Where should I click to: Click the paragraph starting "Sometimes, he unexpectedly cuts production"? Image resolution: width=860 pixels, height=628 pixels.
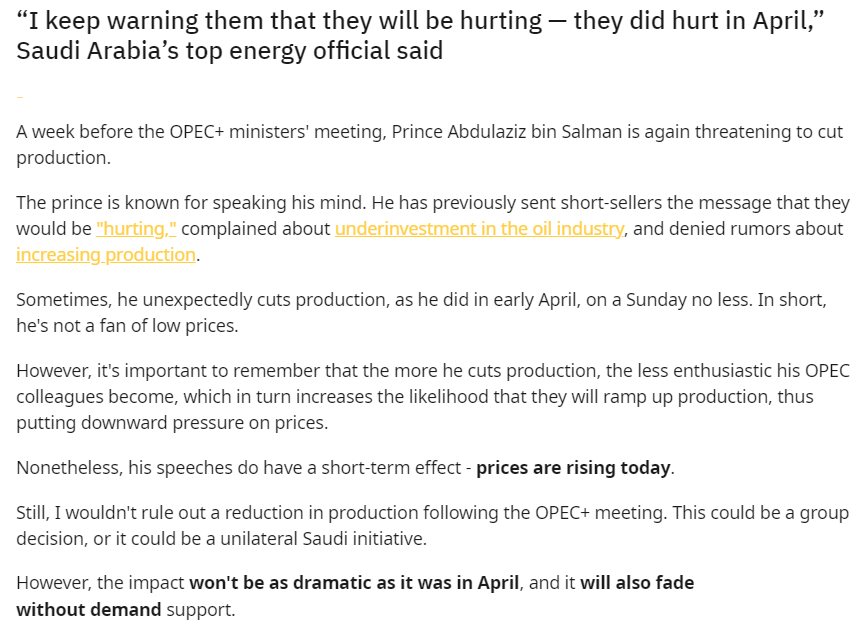[x=400, y=300]
